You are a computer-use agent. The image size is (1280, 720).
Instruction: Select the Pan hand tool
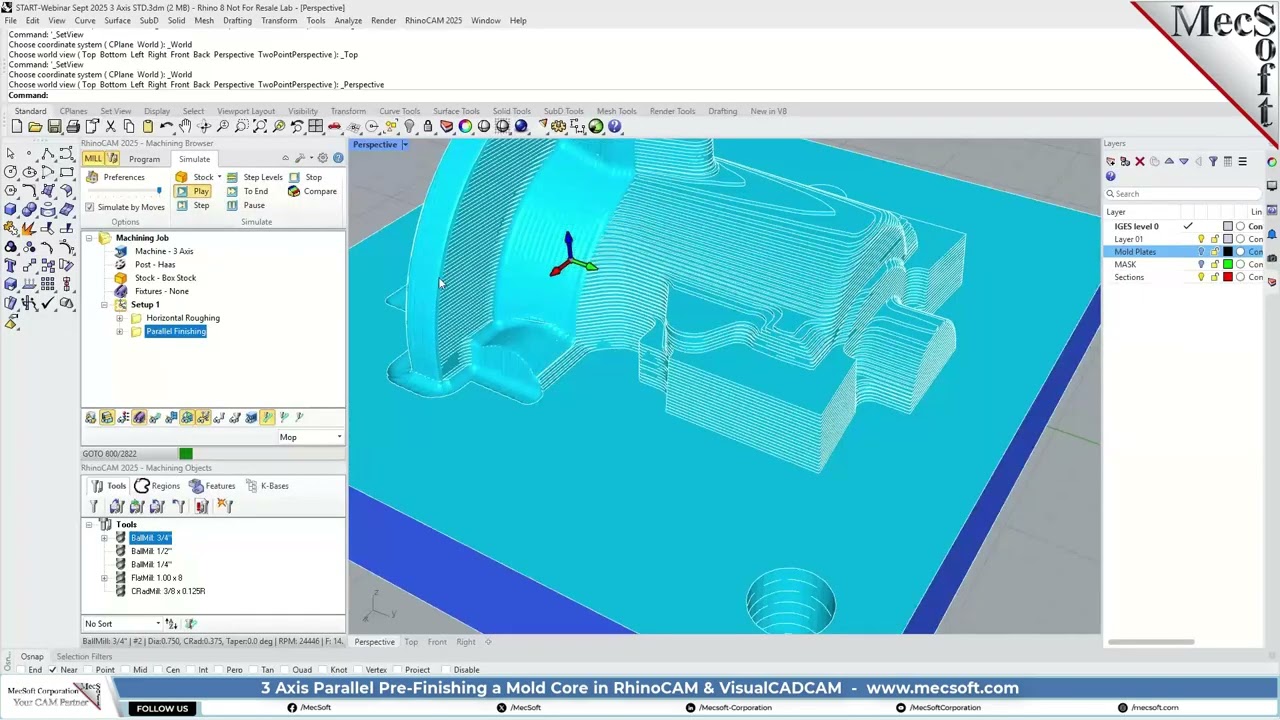point(185,126)
